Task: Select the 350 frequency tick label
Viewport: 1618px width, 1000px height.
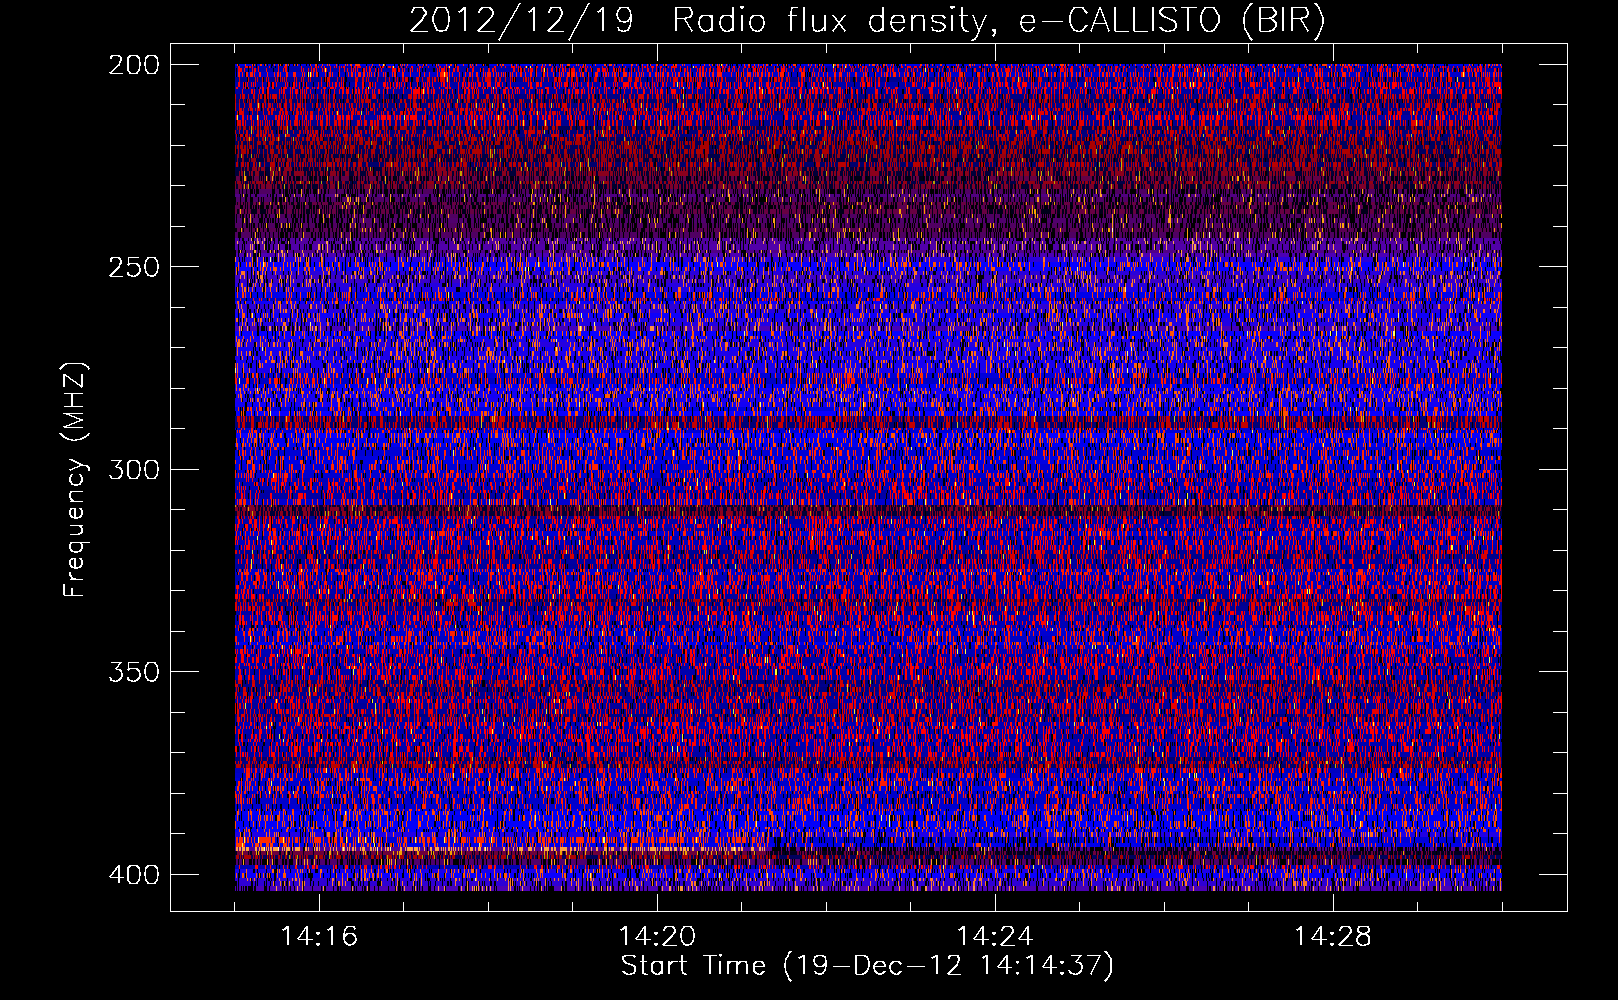Action: pos(133,671)
